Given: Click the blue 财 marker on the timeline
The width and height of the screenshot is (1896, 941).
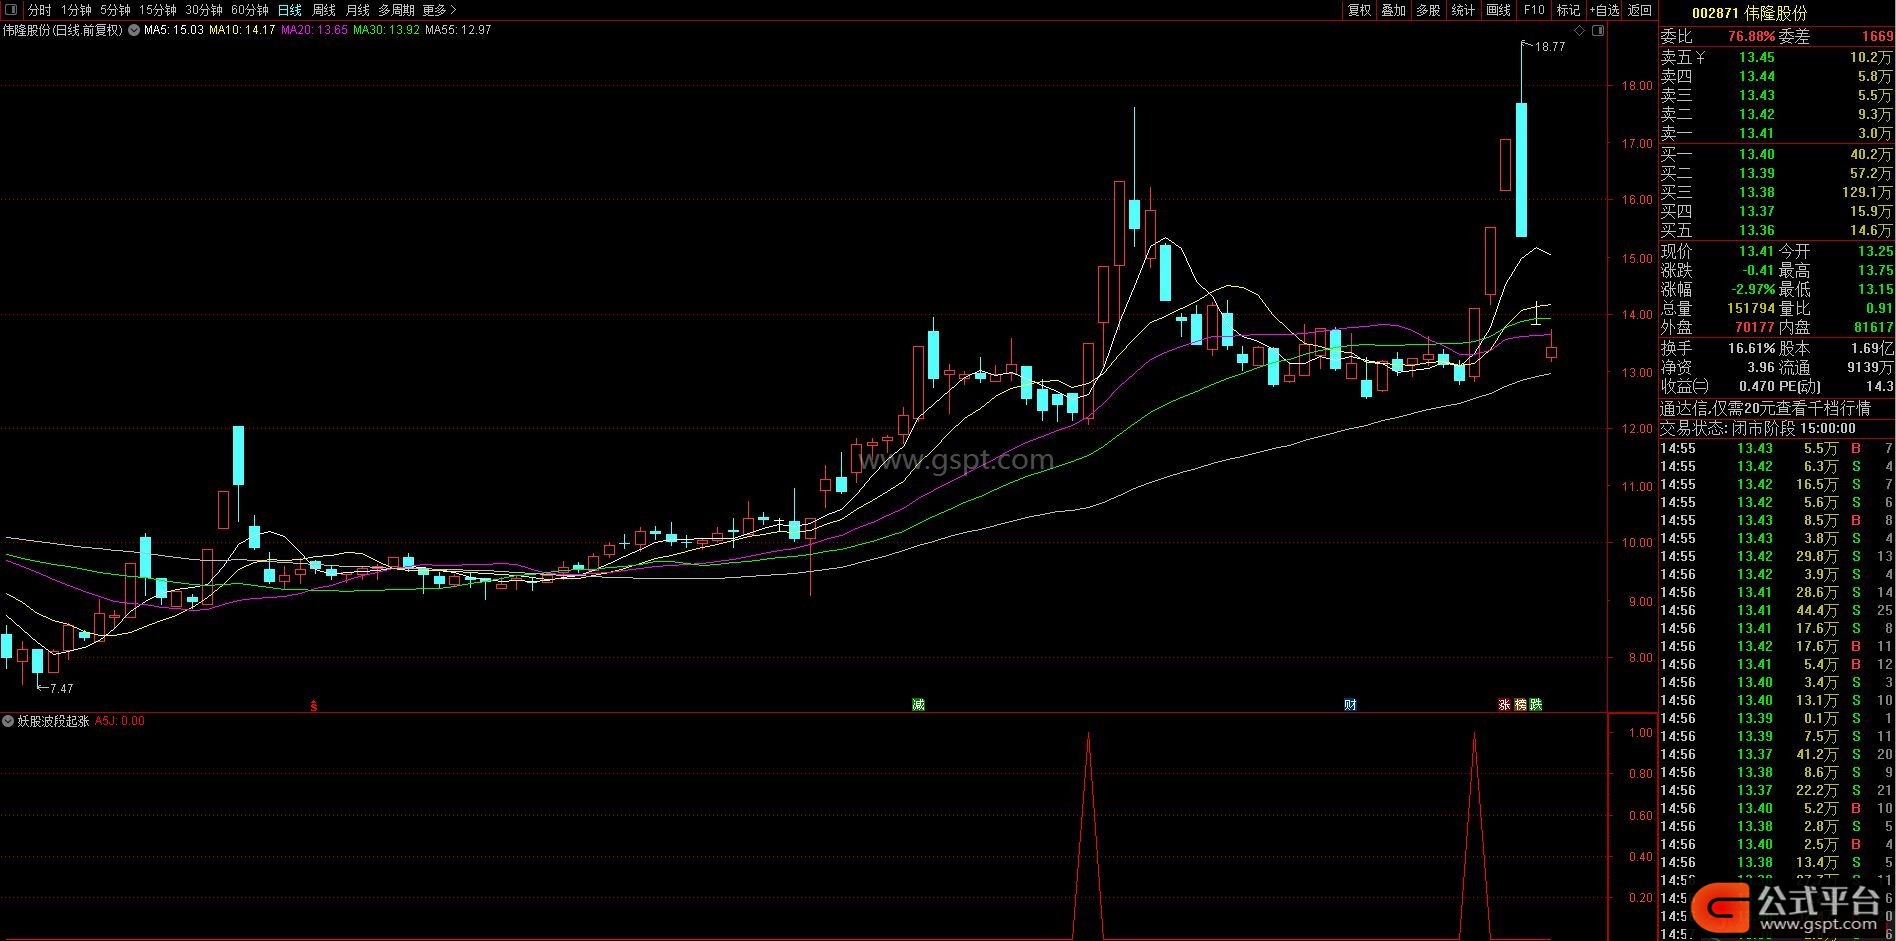Looking at the screenshot, I should coord(1350,705).
